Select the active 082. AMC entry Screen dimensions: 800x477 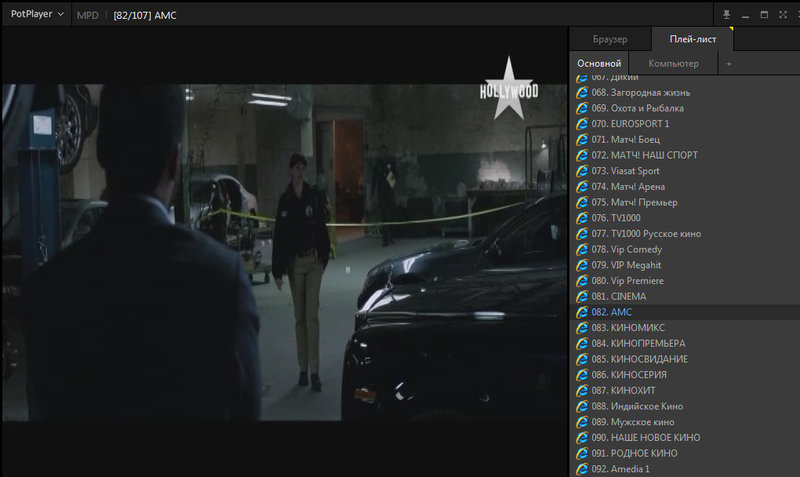point(685,312)
